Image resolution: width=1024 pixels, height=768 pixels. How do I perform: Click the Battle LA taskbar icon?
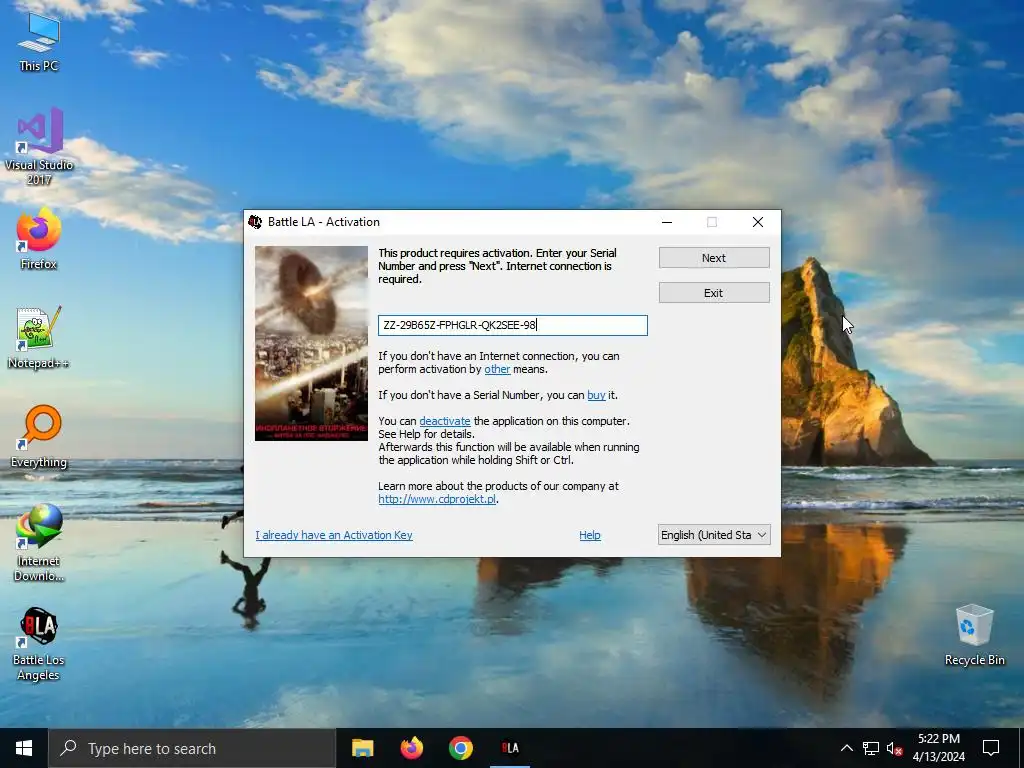tap(510, 748)
